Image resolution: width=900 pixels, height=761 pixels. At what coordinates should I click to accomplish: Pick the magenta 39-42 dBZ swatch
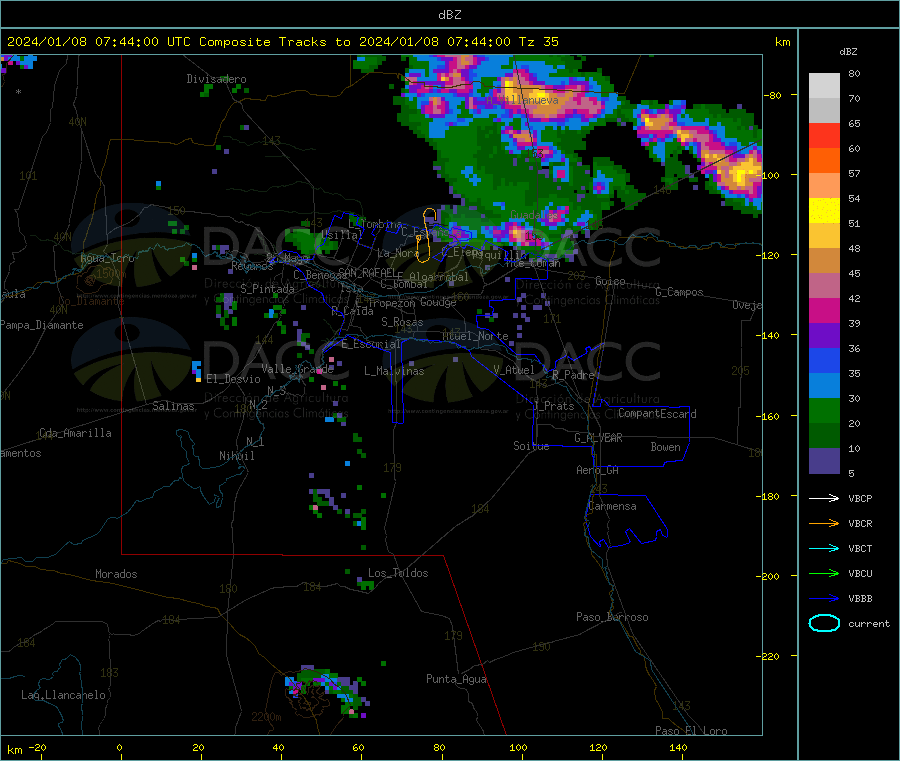click(824, 310)
